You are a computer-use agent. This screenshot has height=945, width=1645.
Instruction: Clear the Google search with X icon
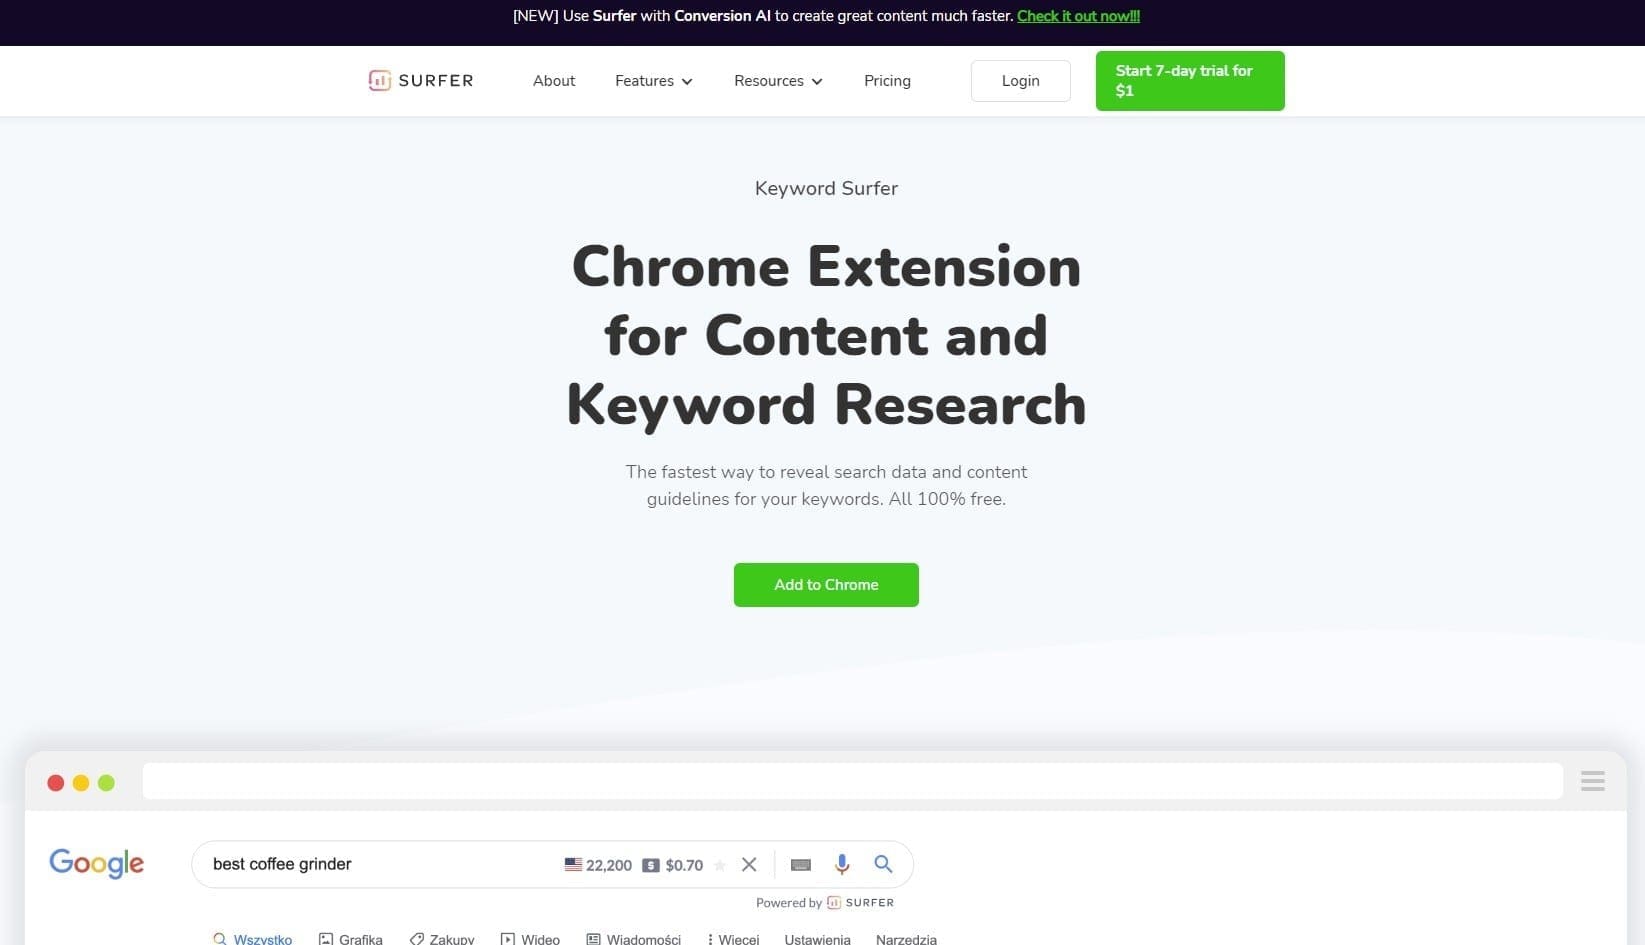click(x=749, y=864)
